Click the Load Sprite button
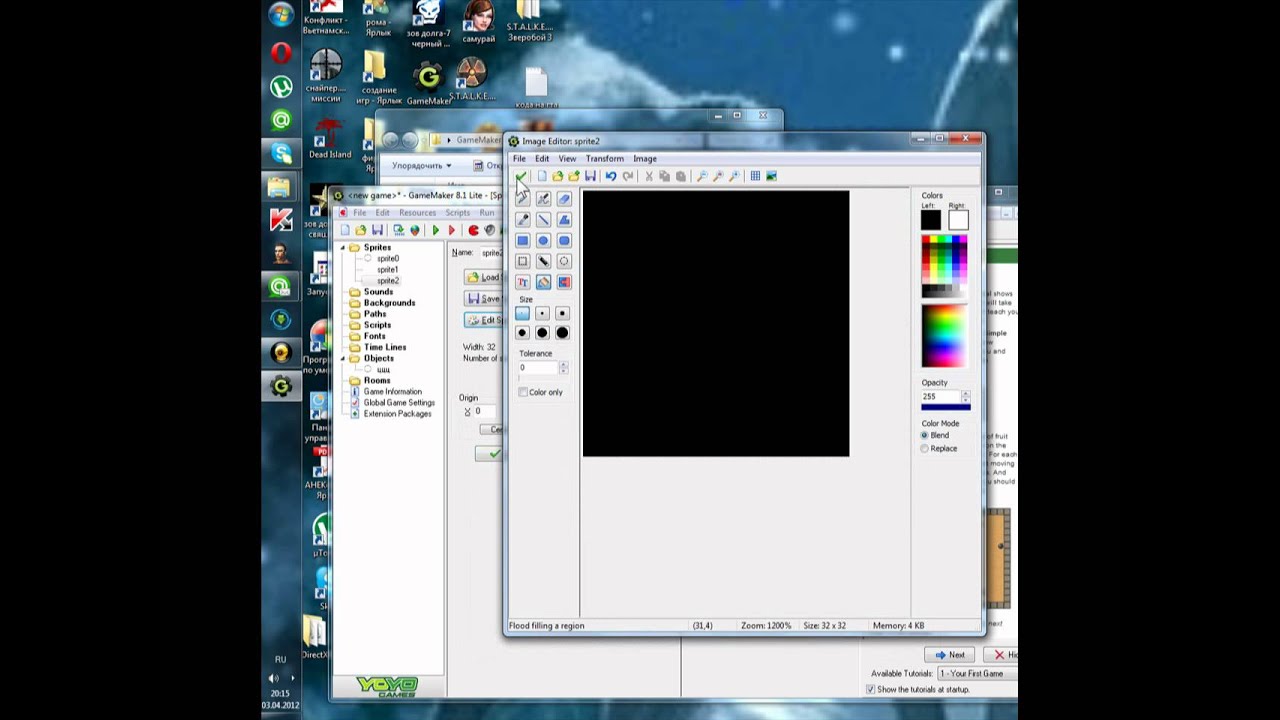1280x720 pixels. tap(485, 277)
